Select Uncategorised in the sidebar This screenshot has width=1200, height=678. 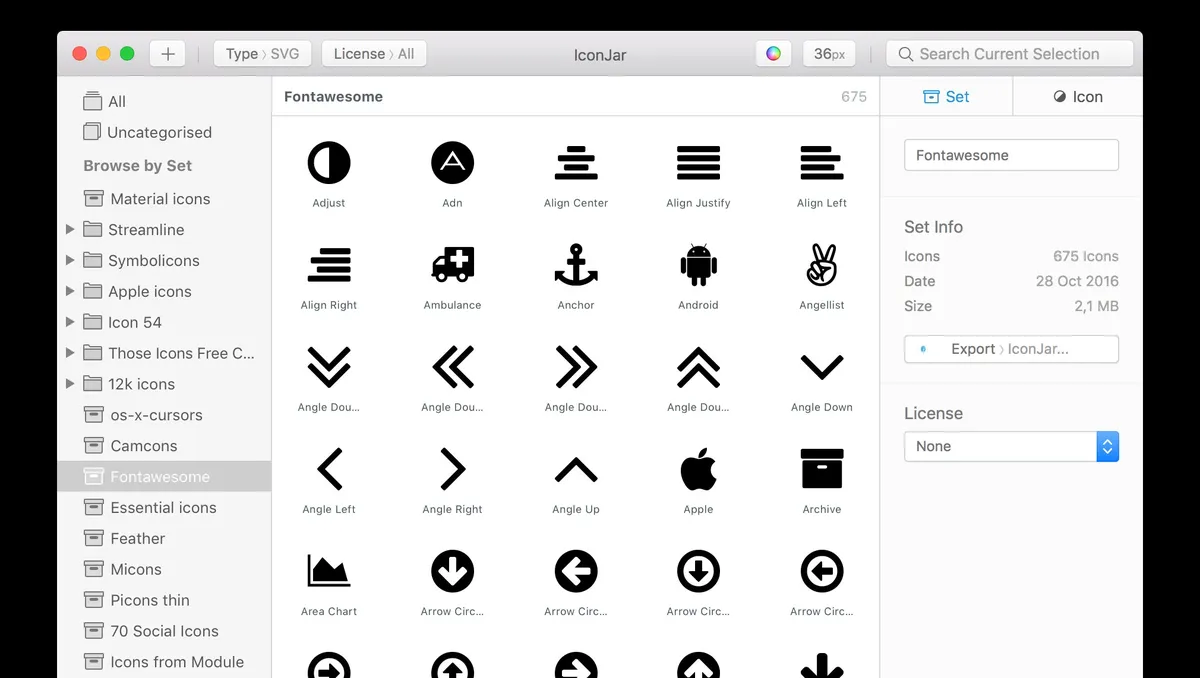coord(164,132)
